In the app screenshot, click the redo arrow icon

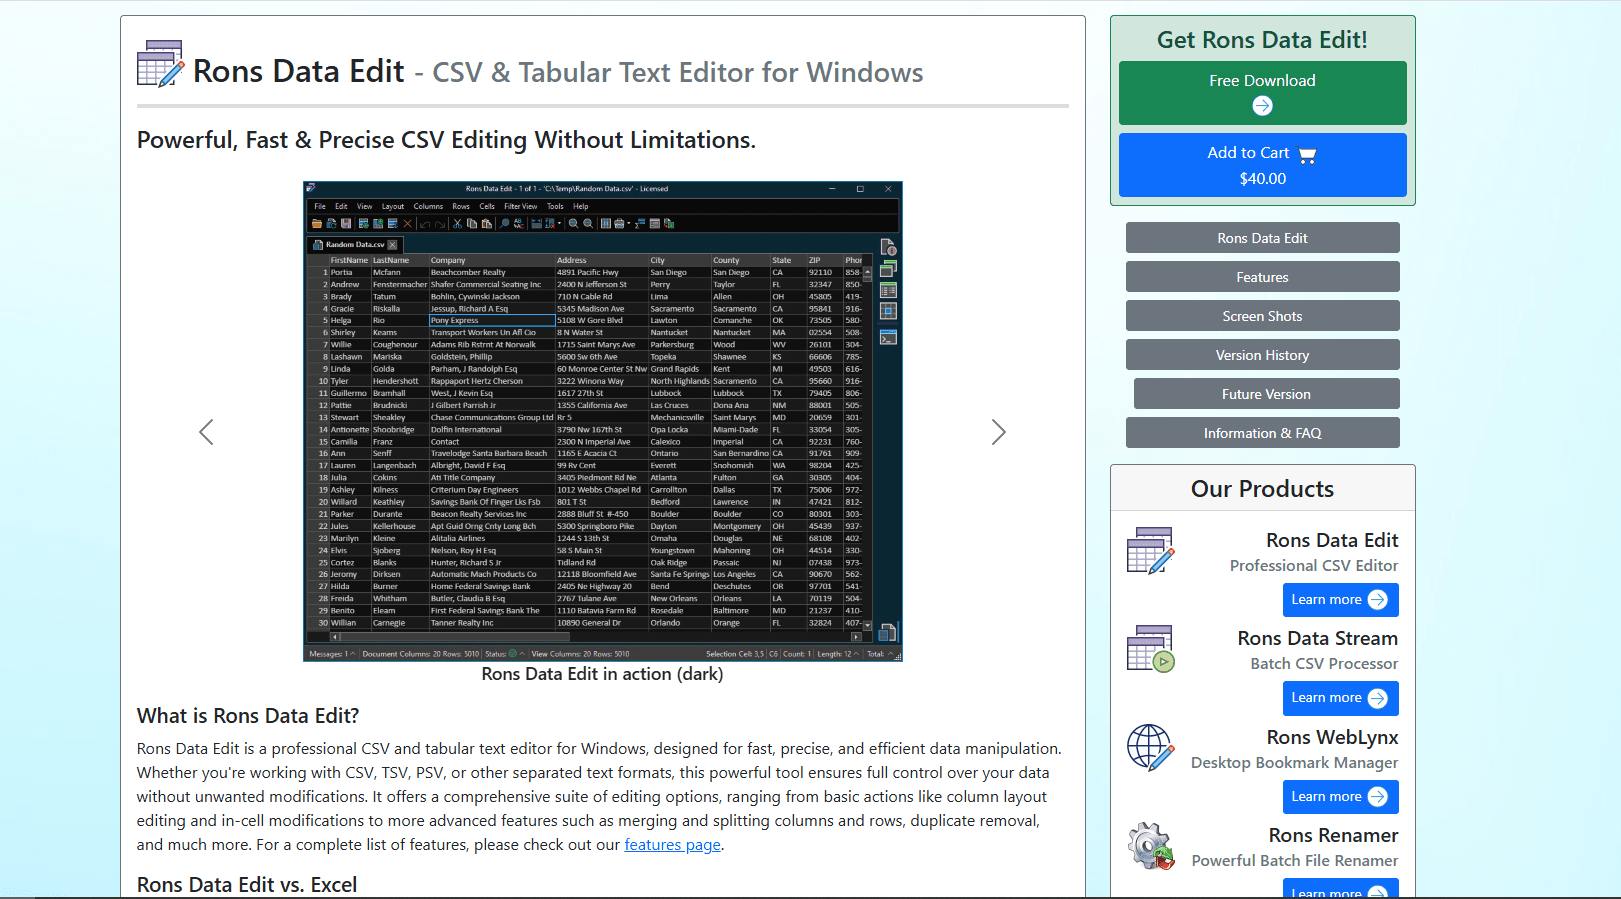click(440, 224)
